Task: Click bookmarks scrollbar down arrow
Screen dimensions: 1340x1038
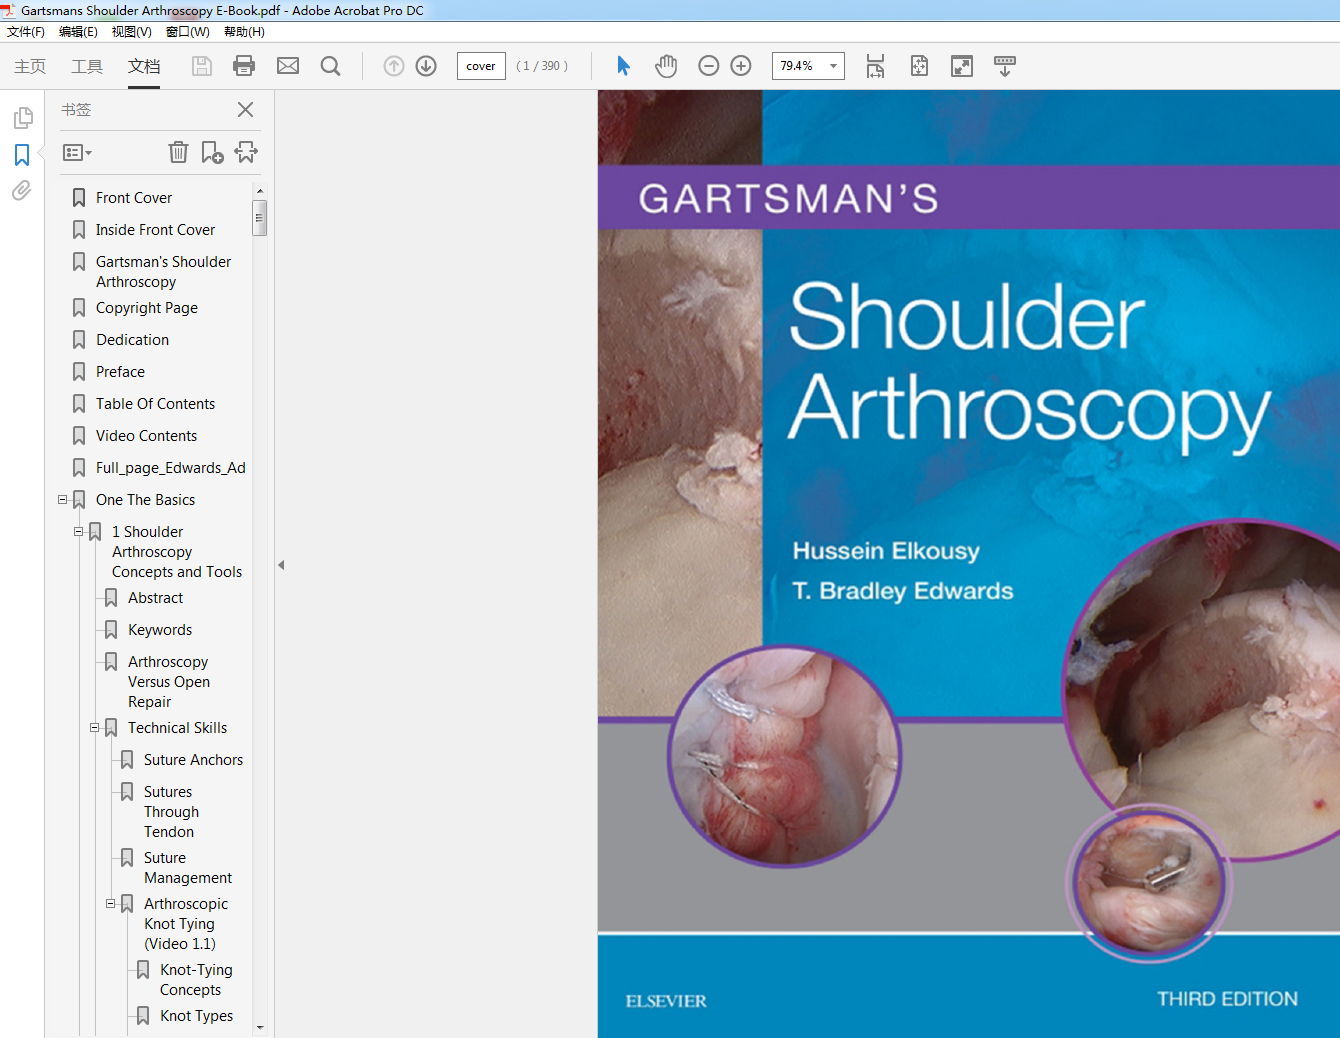Action: click(x=260, y=1027)
